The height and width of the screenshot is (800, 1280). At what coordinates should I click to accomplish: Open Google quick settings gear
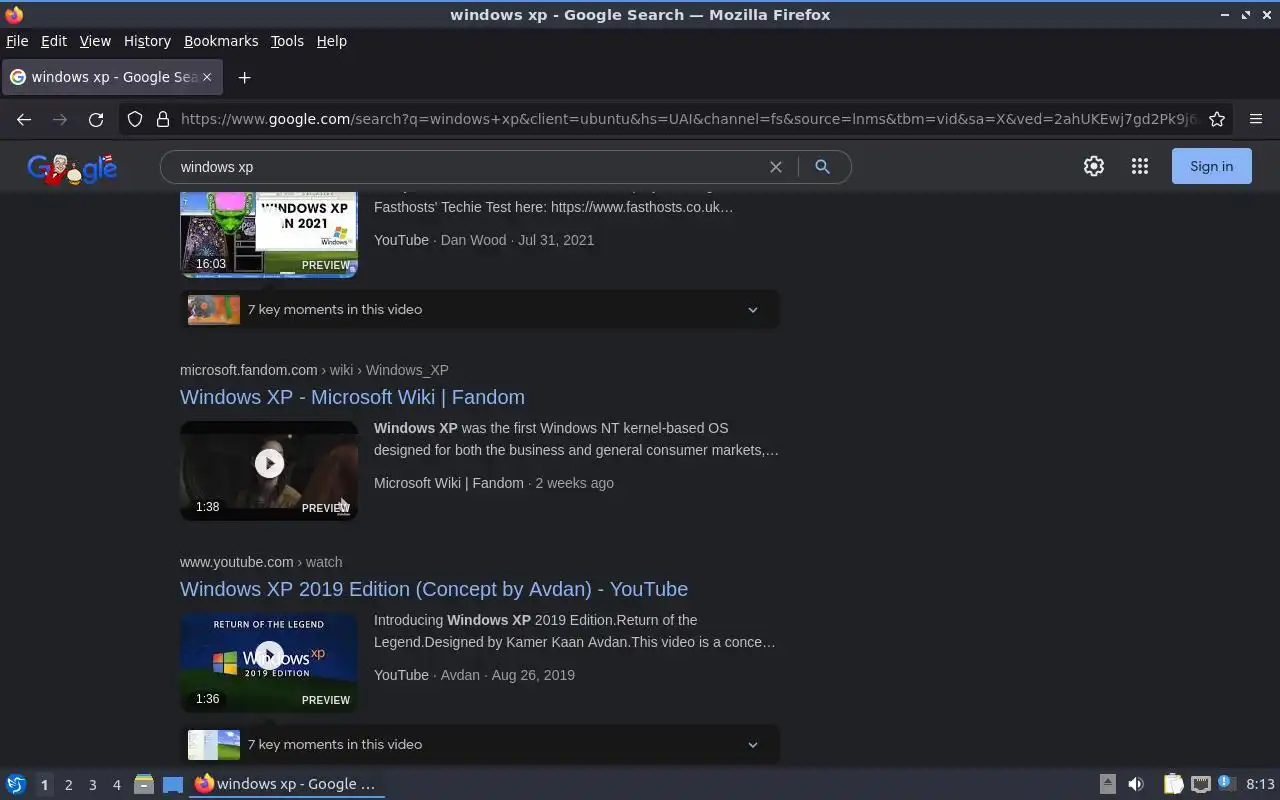(1094, 167)
